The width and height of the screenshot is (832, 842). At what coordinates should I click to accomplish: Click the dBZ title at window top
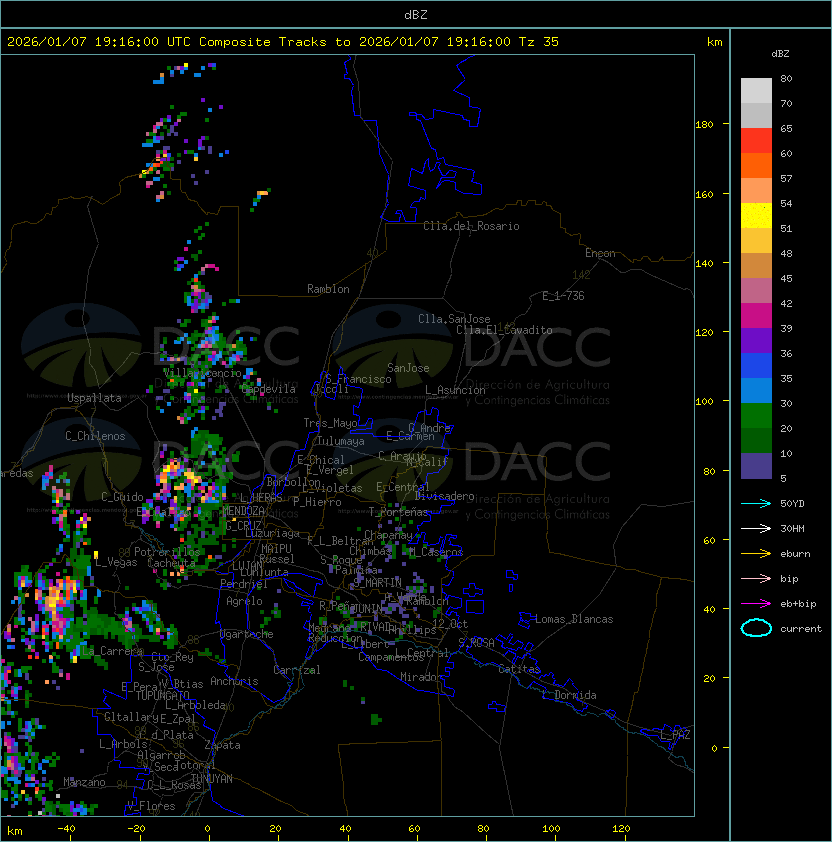416,14
